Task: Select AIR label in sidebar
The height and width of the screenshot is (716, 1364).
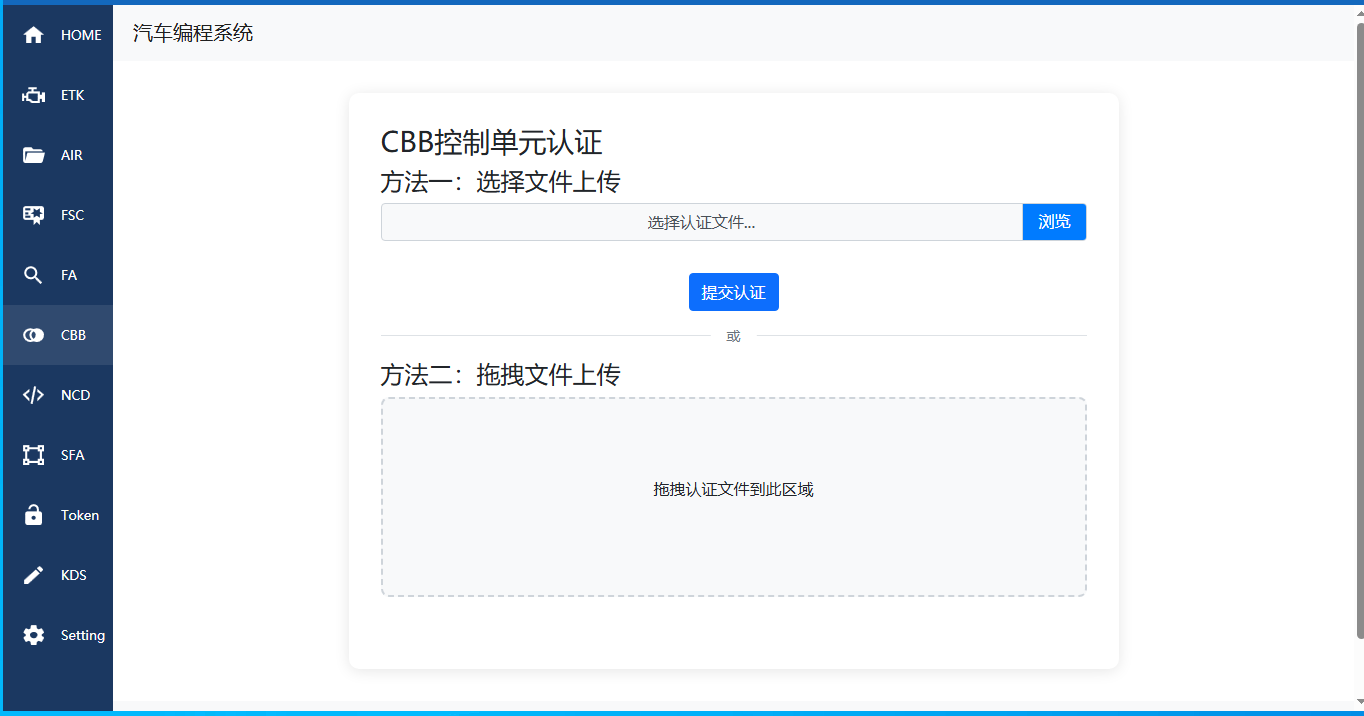Action: (72, 155)
